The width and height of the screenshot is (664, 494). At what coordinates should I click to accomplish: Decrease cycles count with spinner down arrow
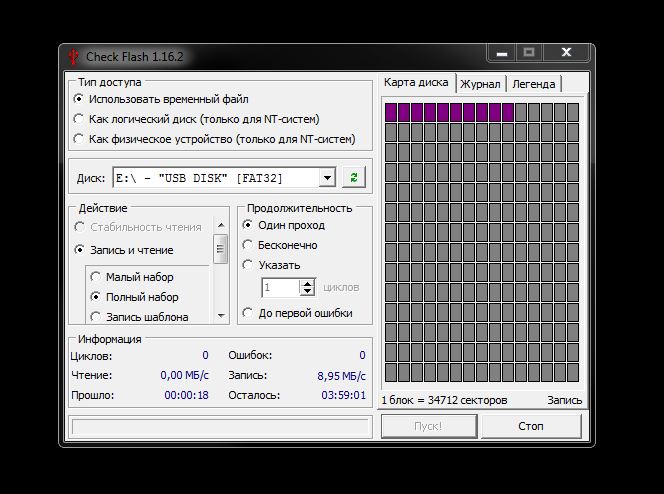point(307,292)
